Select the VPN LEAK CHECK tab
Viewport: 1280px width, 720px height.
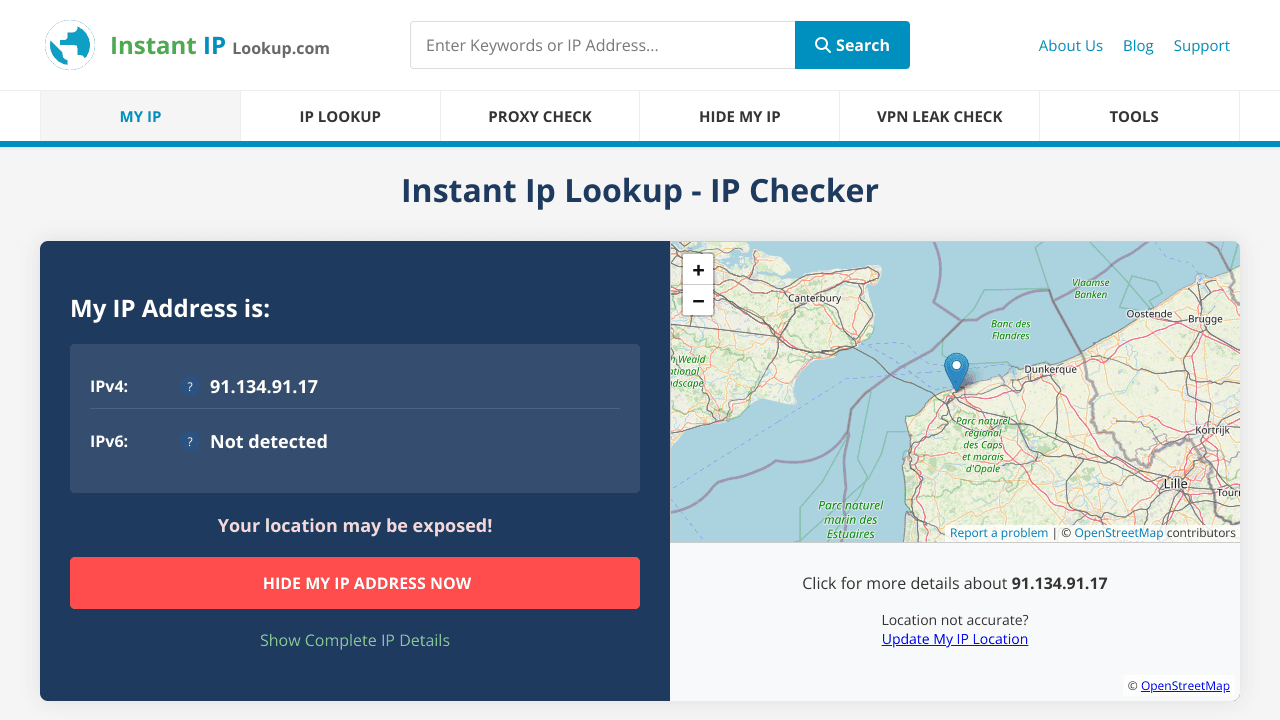click(940, 116)
